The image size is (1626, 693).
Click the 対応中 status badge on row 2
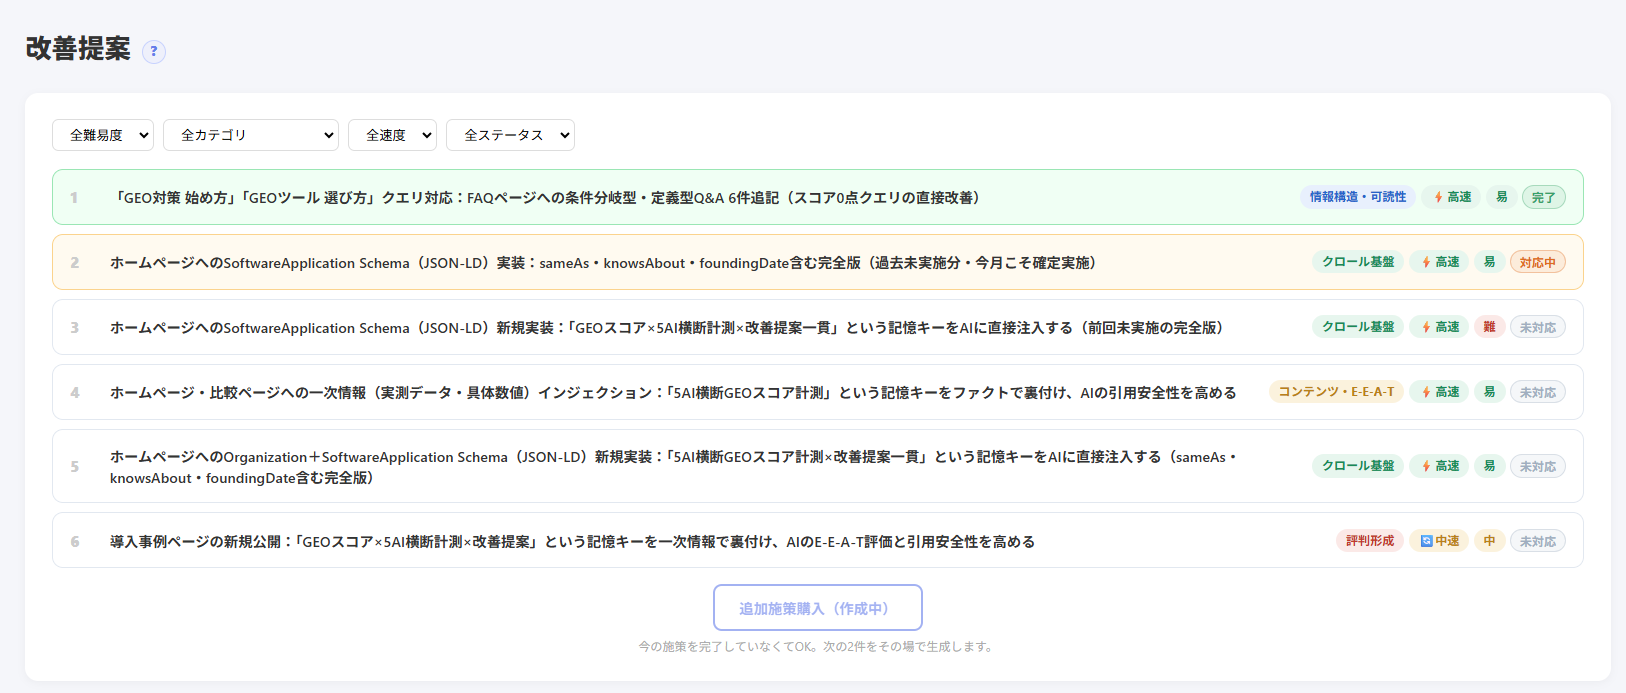pos(1538,263)
